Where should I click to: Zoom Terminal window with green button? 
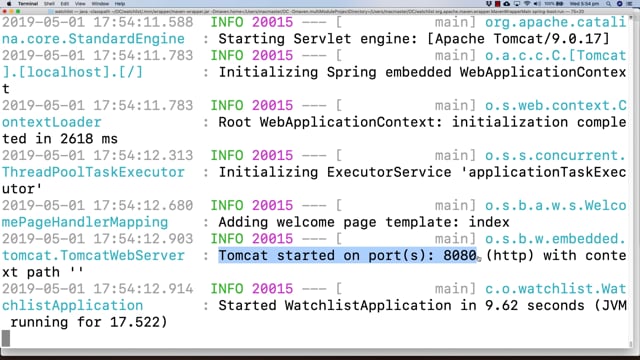(18, 11)
